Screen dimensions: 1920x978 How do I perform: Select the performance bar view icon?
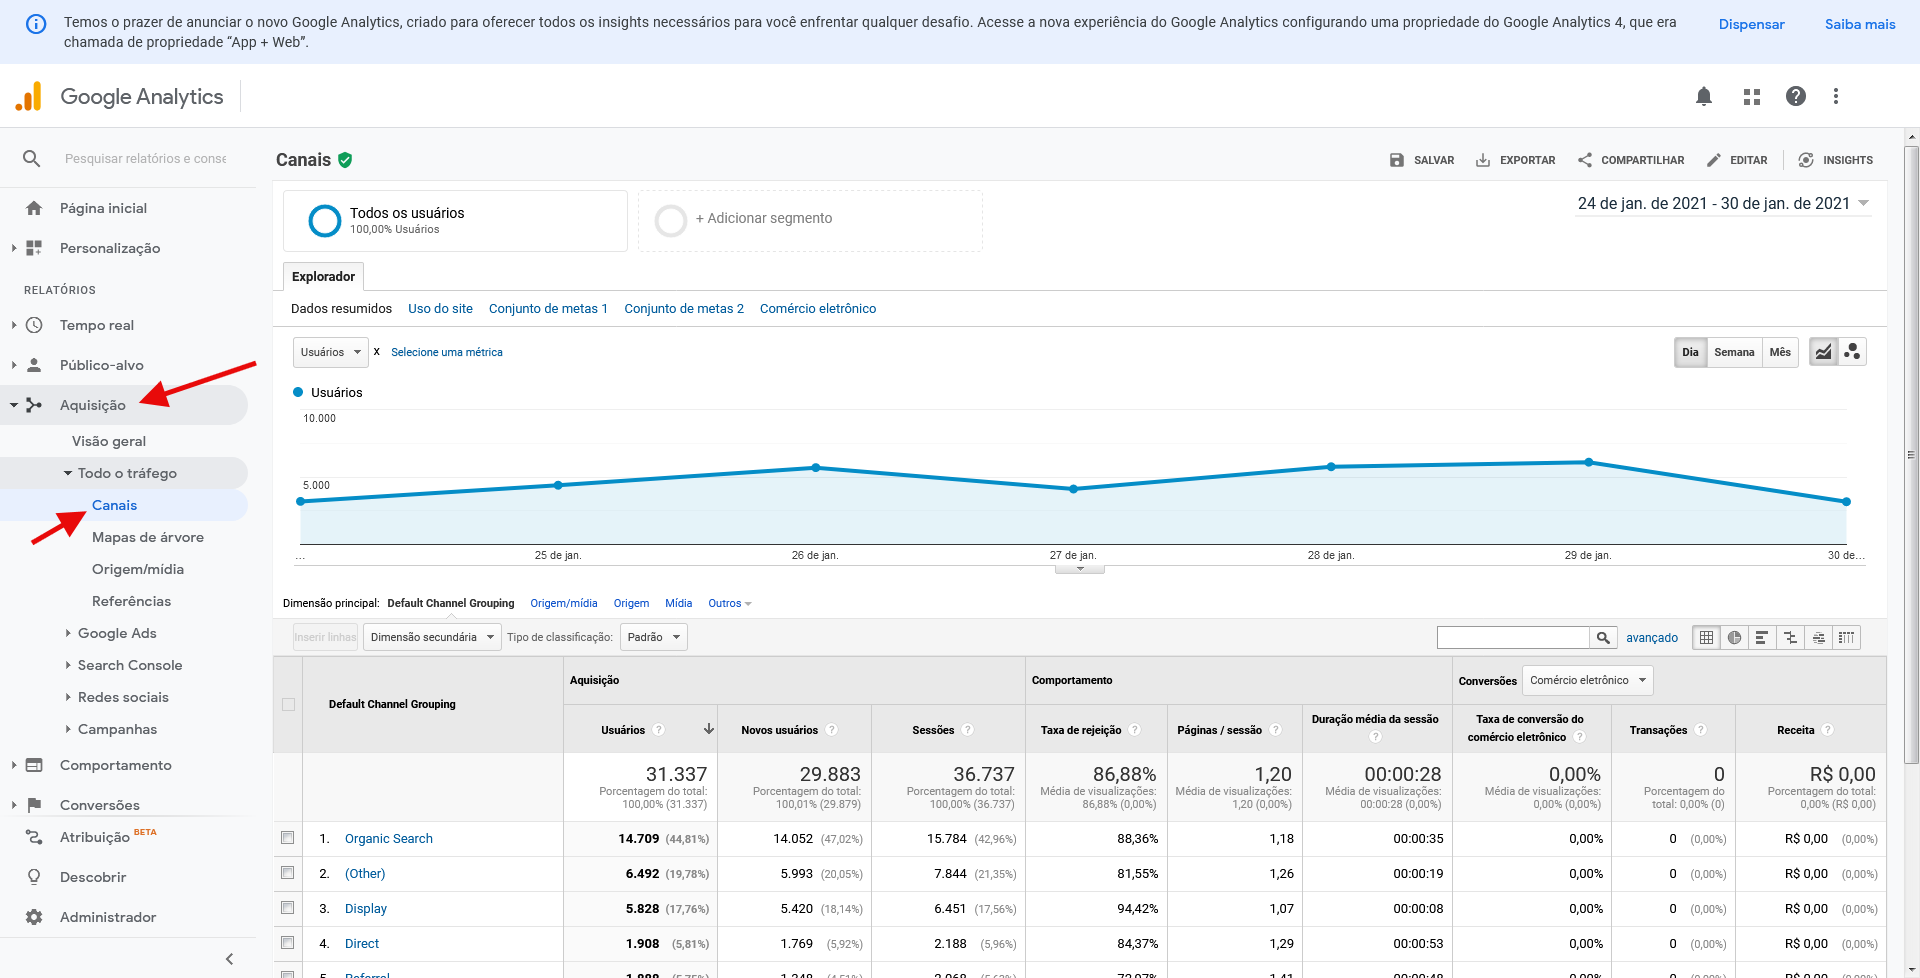(1762, 637)
